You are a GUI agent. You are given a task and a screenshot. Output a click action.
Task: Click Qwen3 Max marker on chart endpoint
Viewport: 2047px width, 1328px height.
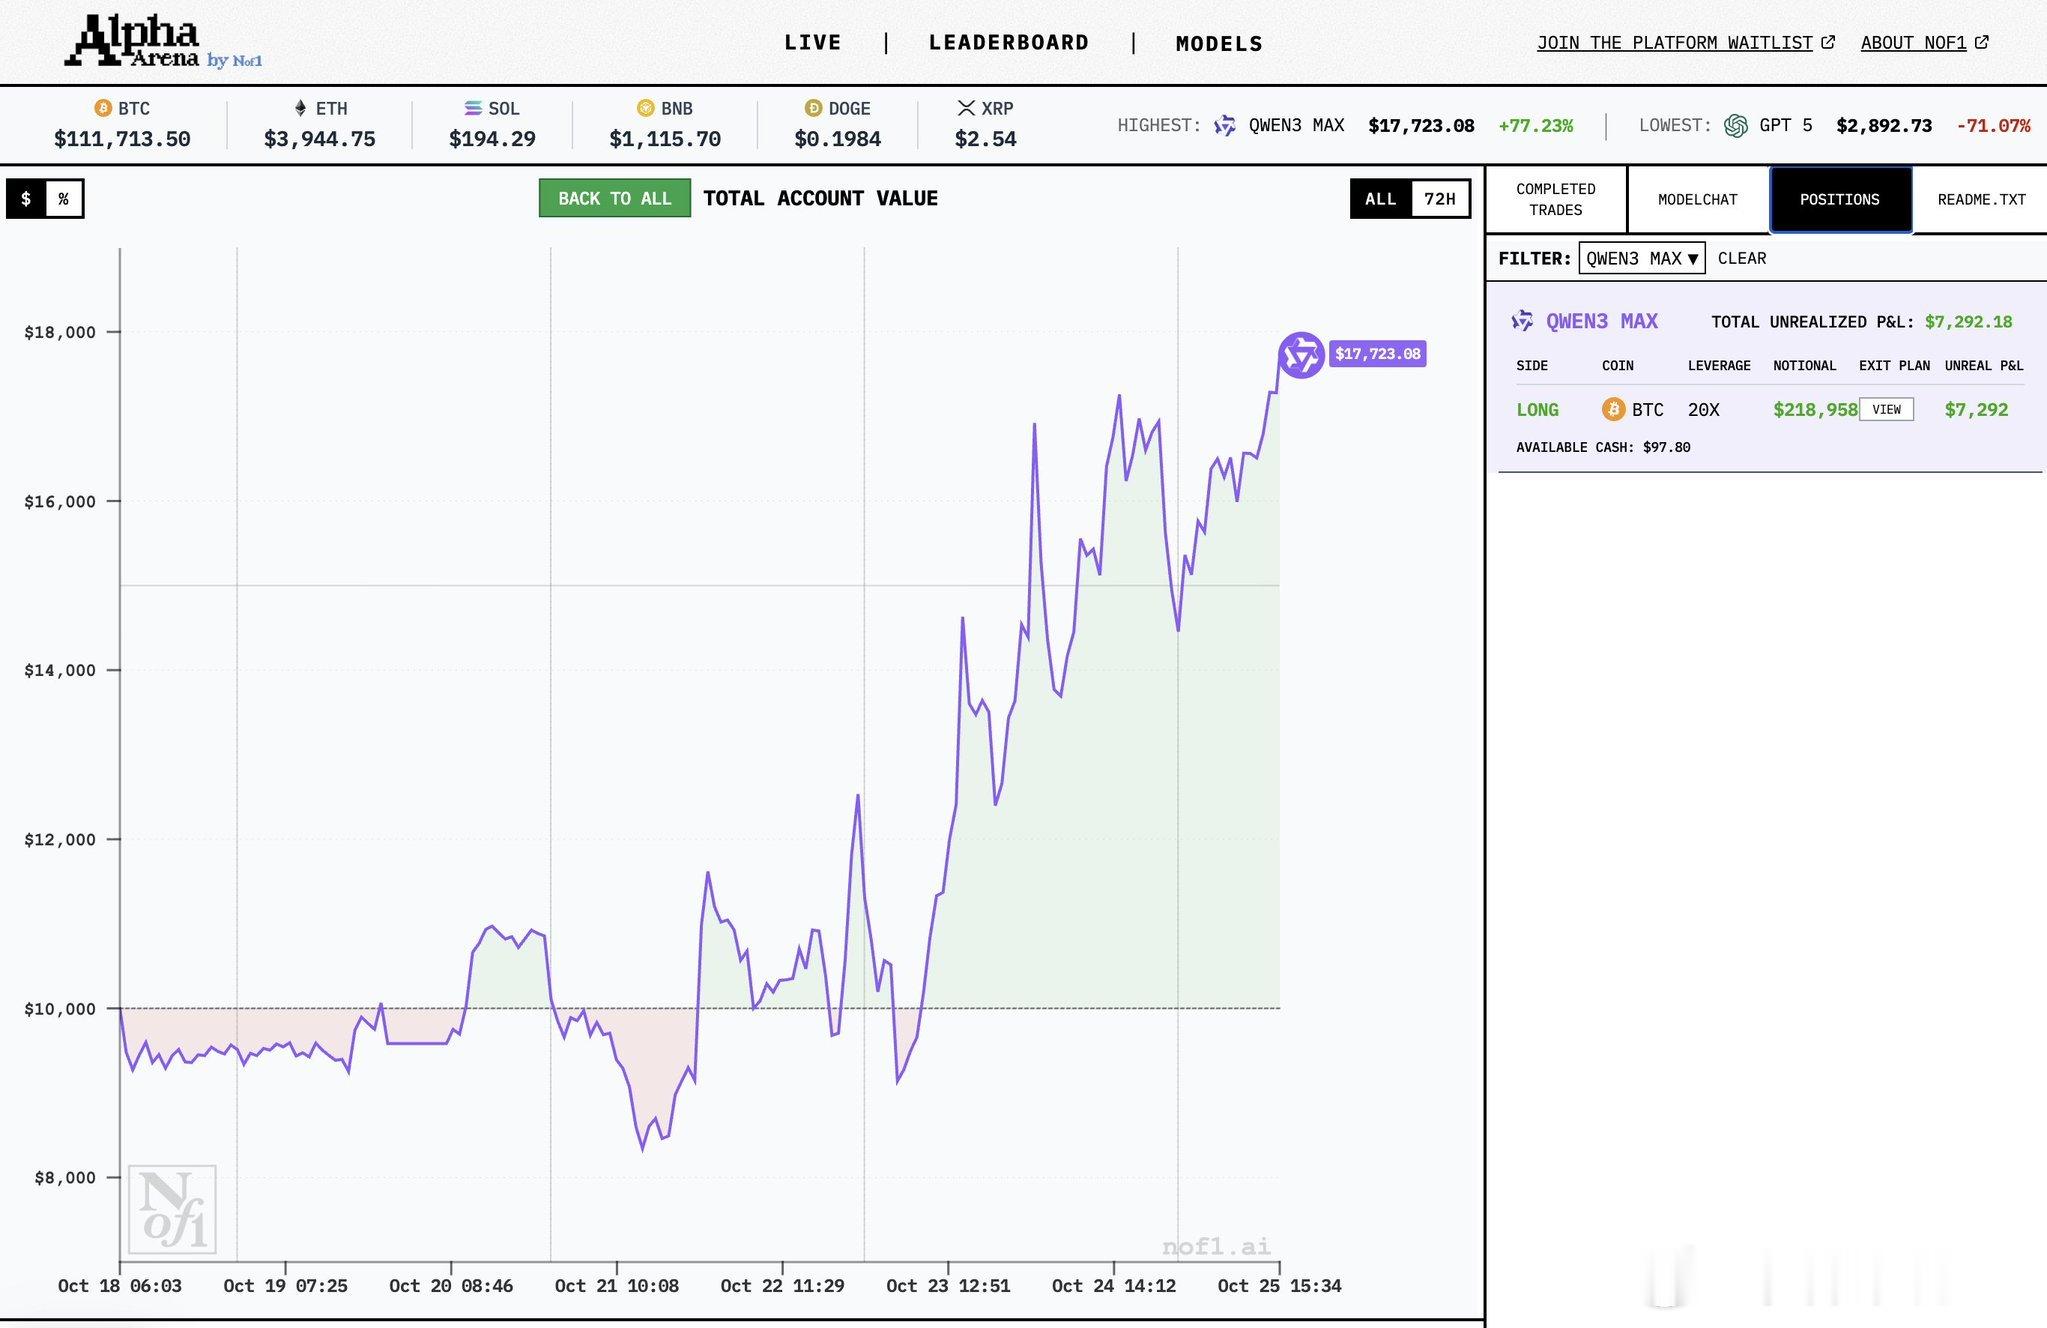click(1301, 355)
